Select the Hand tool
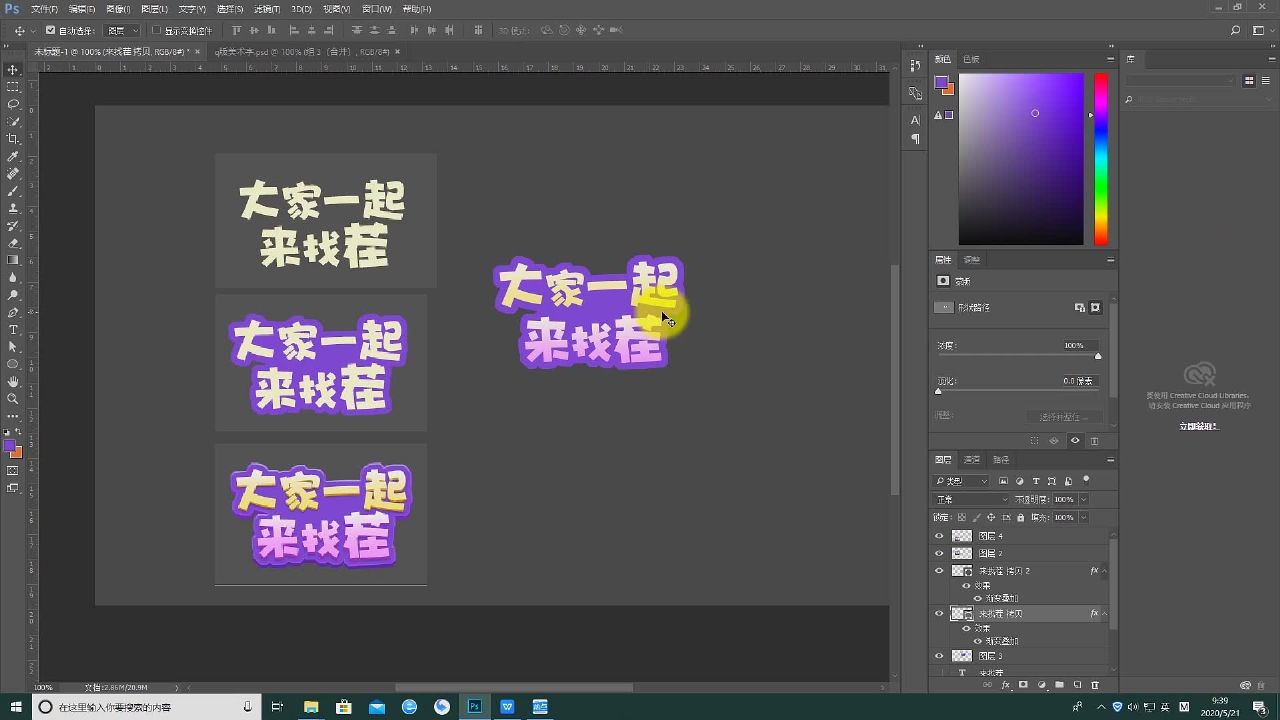Image resolution: width=1280 pixels, height=720 pixels. (x=13, y=381)
